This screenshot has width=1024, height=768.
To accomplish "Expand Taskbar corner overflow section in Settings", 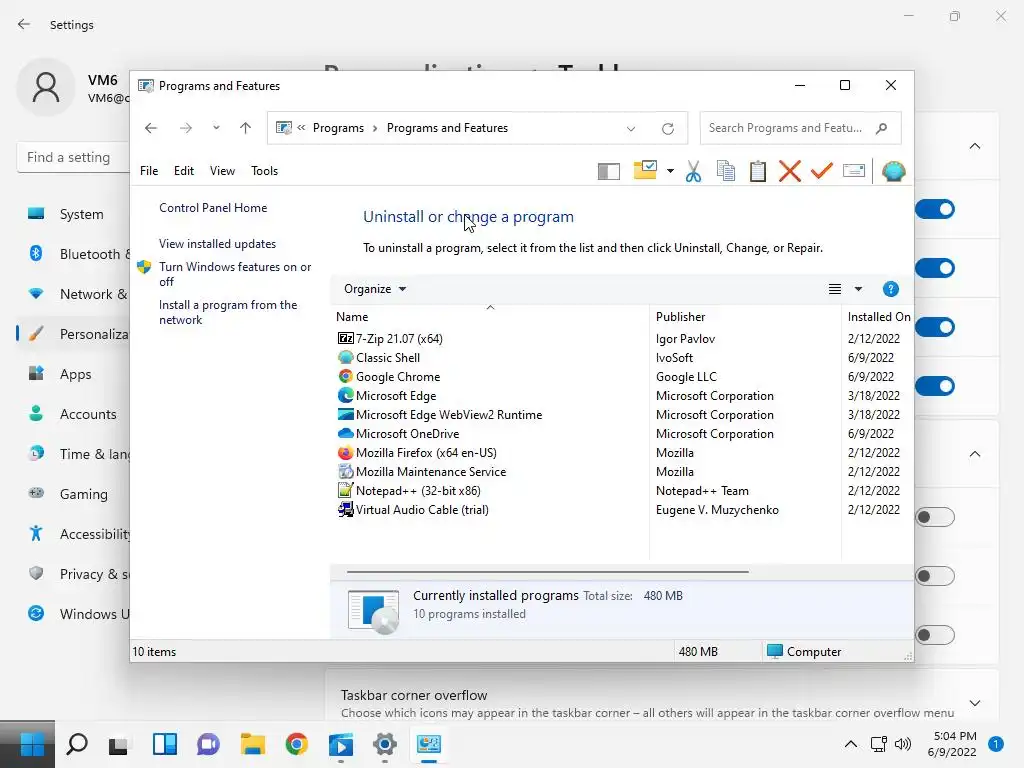I will click(975, 703).
